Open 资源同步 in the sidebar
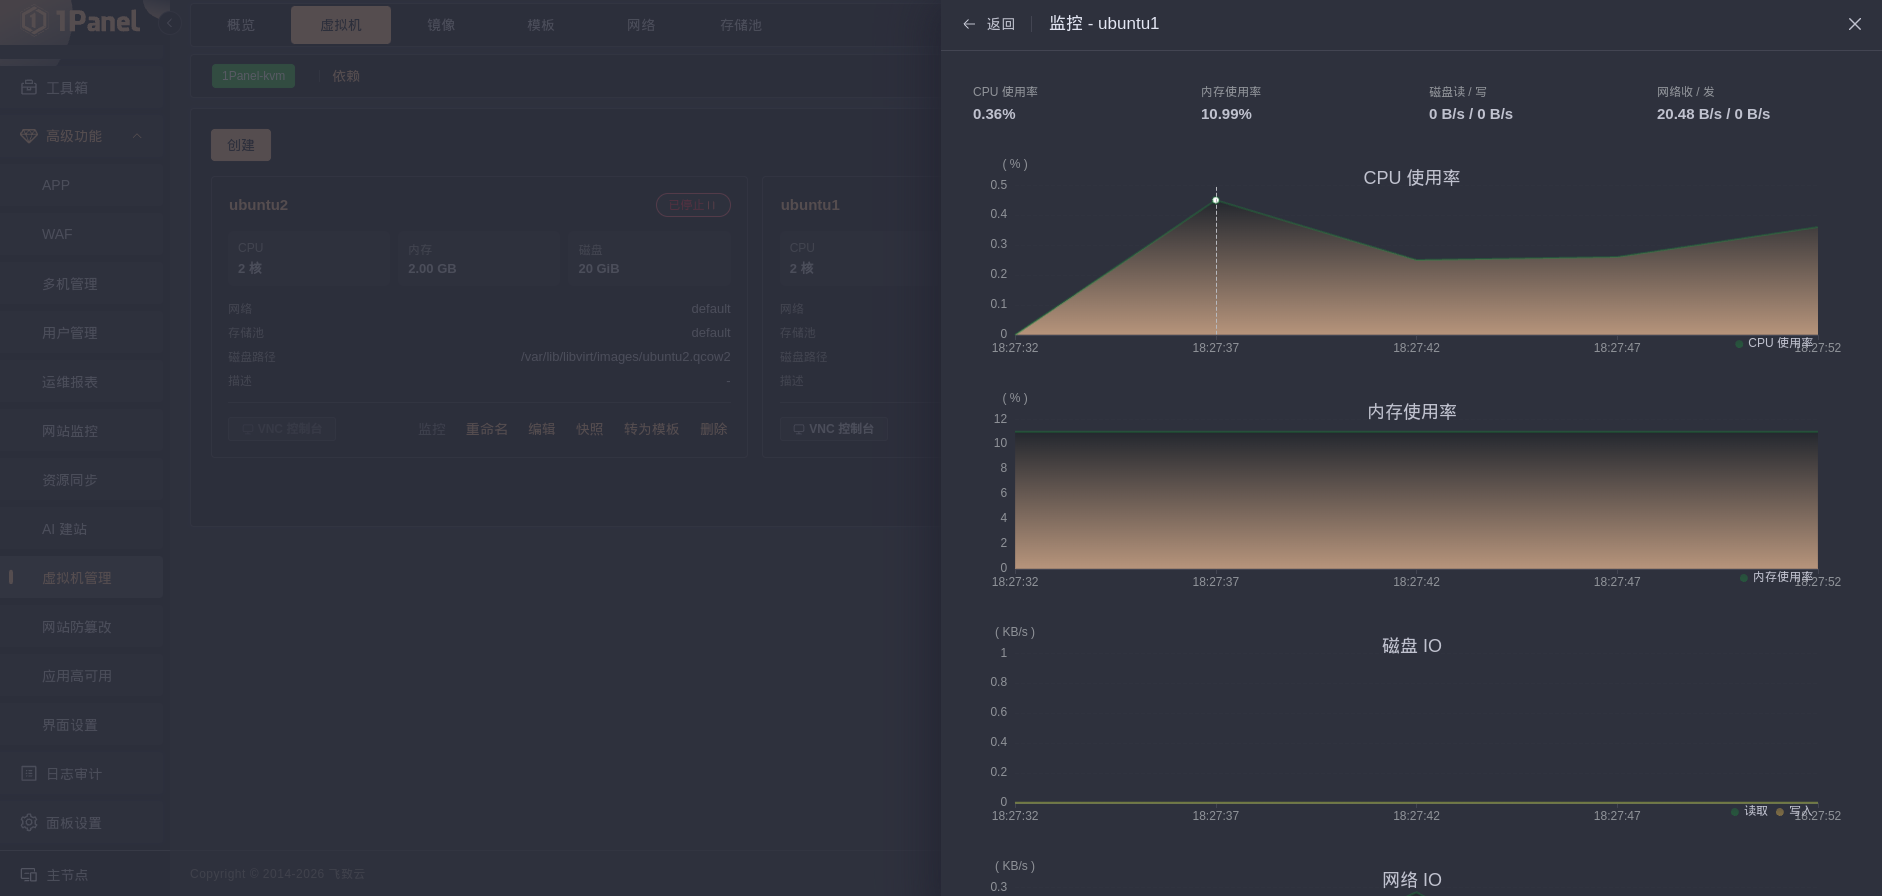The height and width of the screenshot is (896, 1882). coord(82,480)
